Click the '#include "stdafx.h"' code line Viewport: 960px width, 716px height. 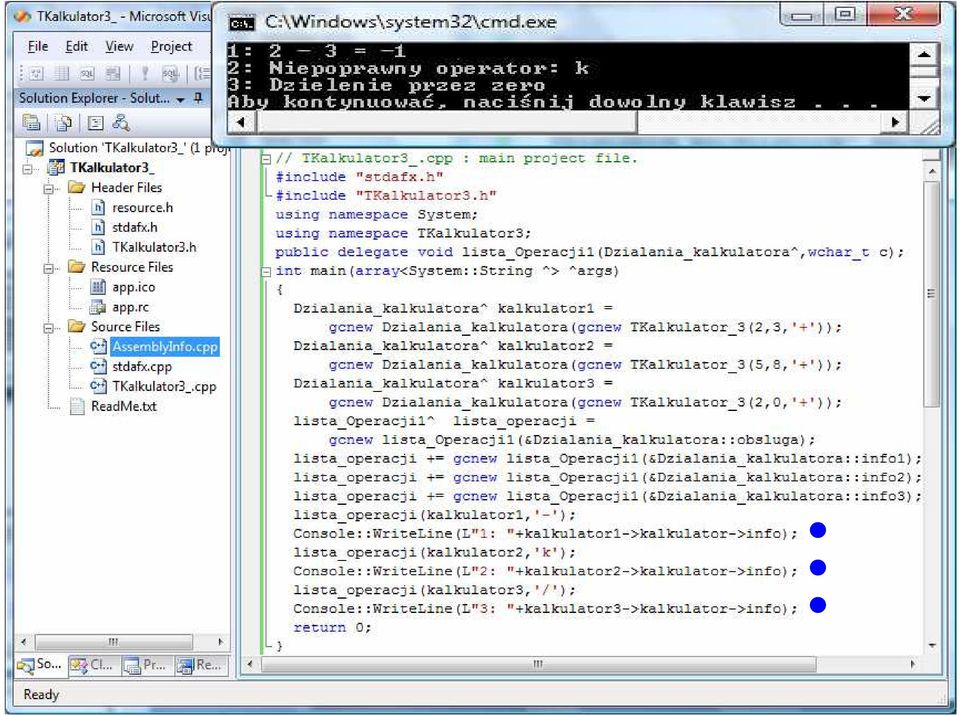click(359, 178)
